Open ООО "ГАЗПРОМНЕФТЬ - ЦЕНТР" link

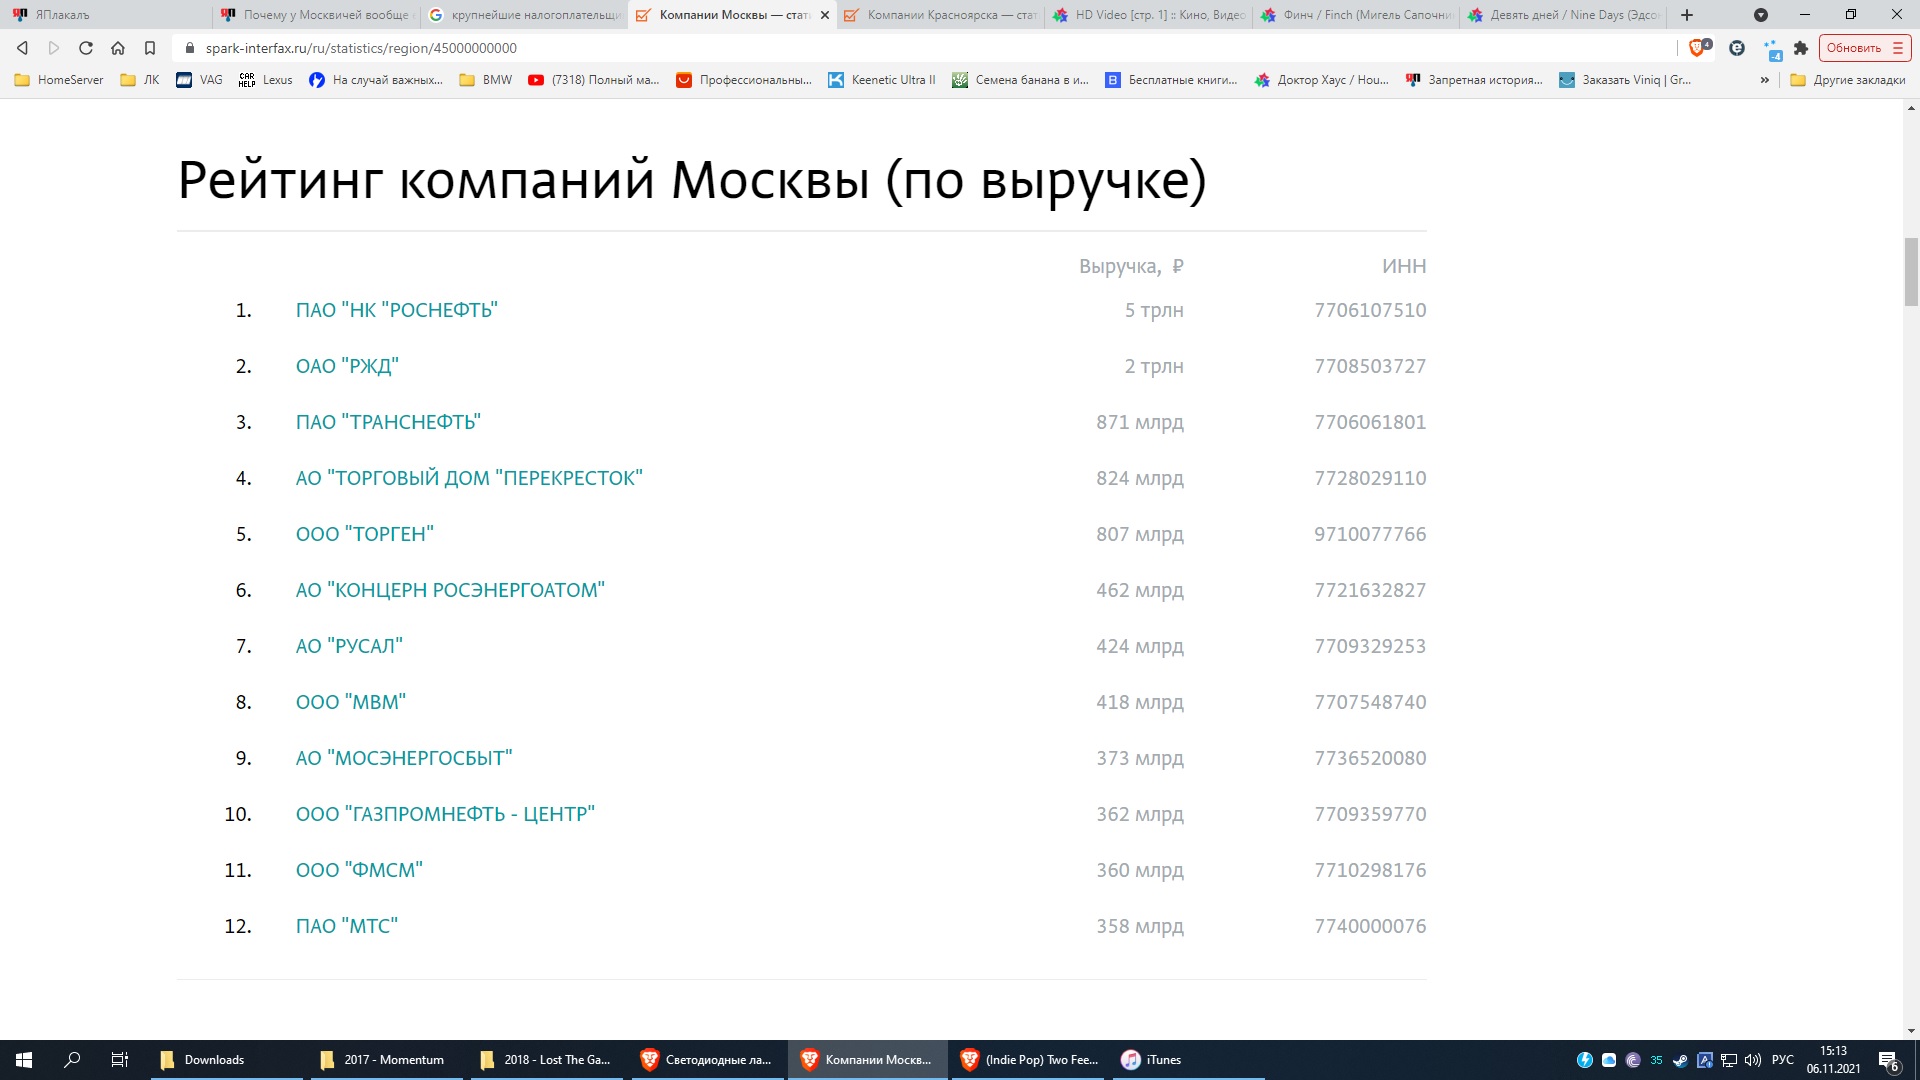click(445, 814)
